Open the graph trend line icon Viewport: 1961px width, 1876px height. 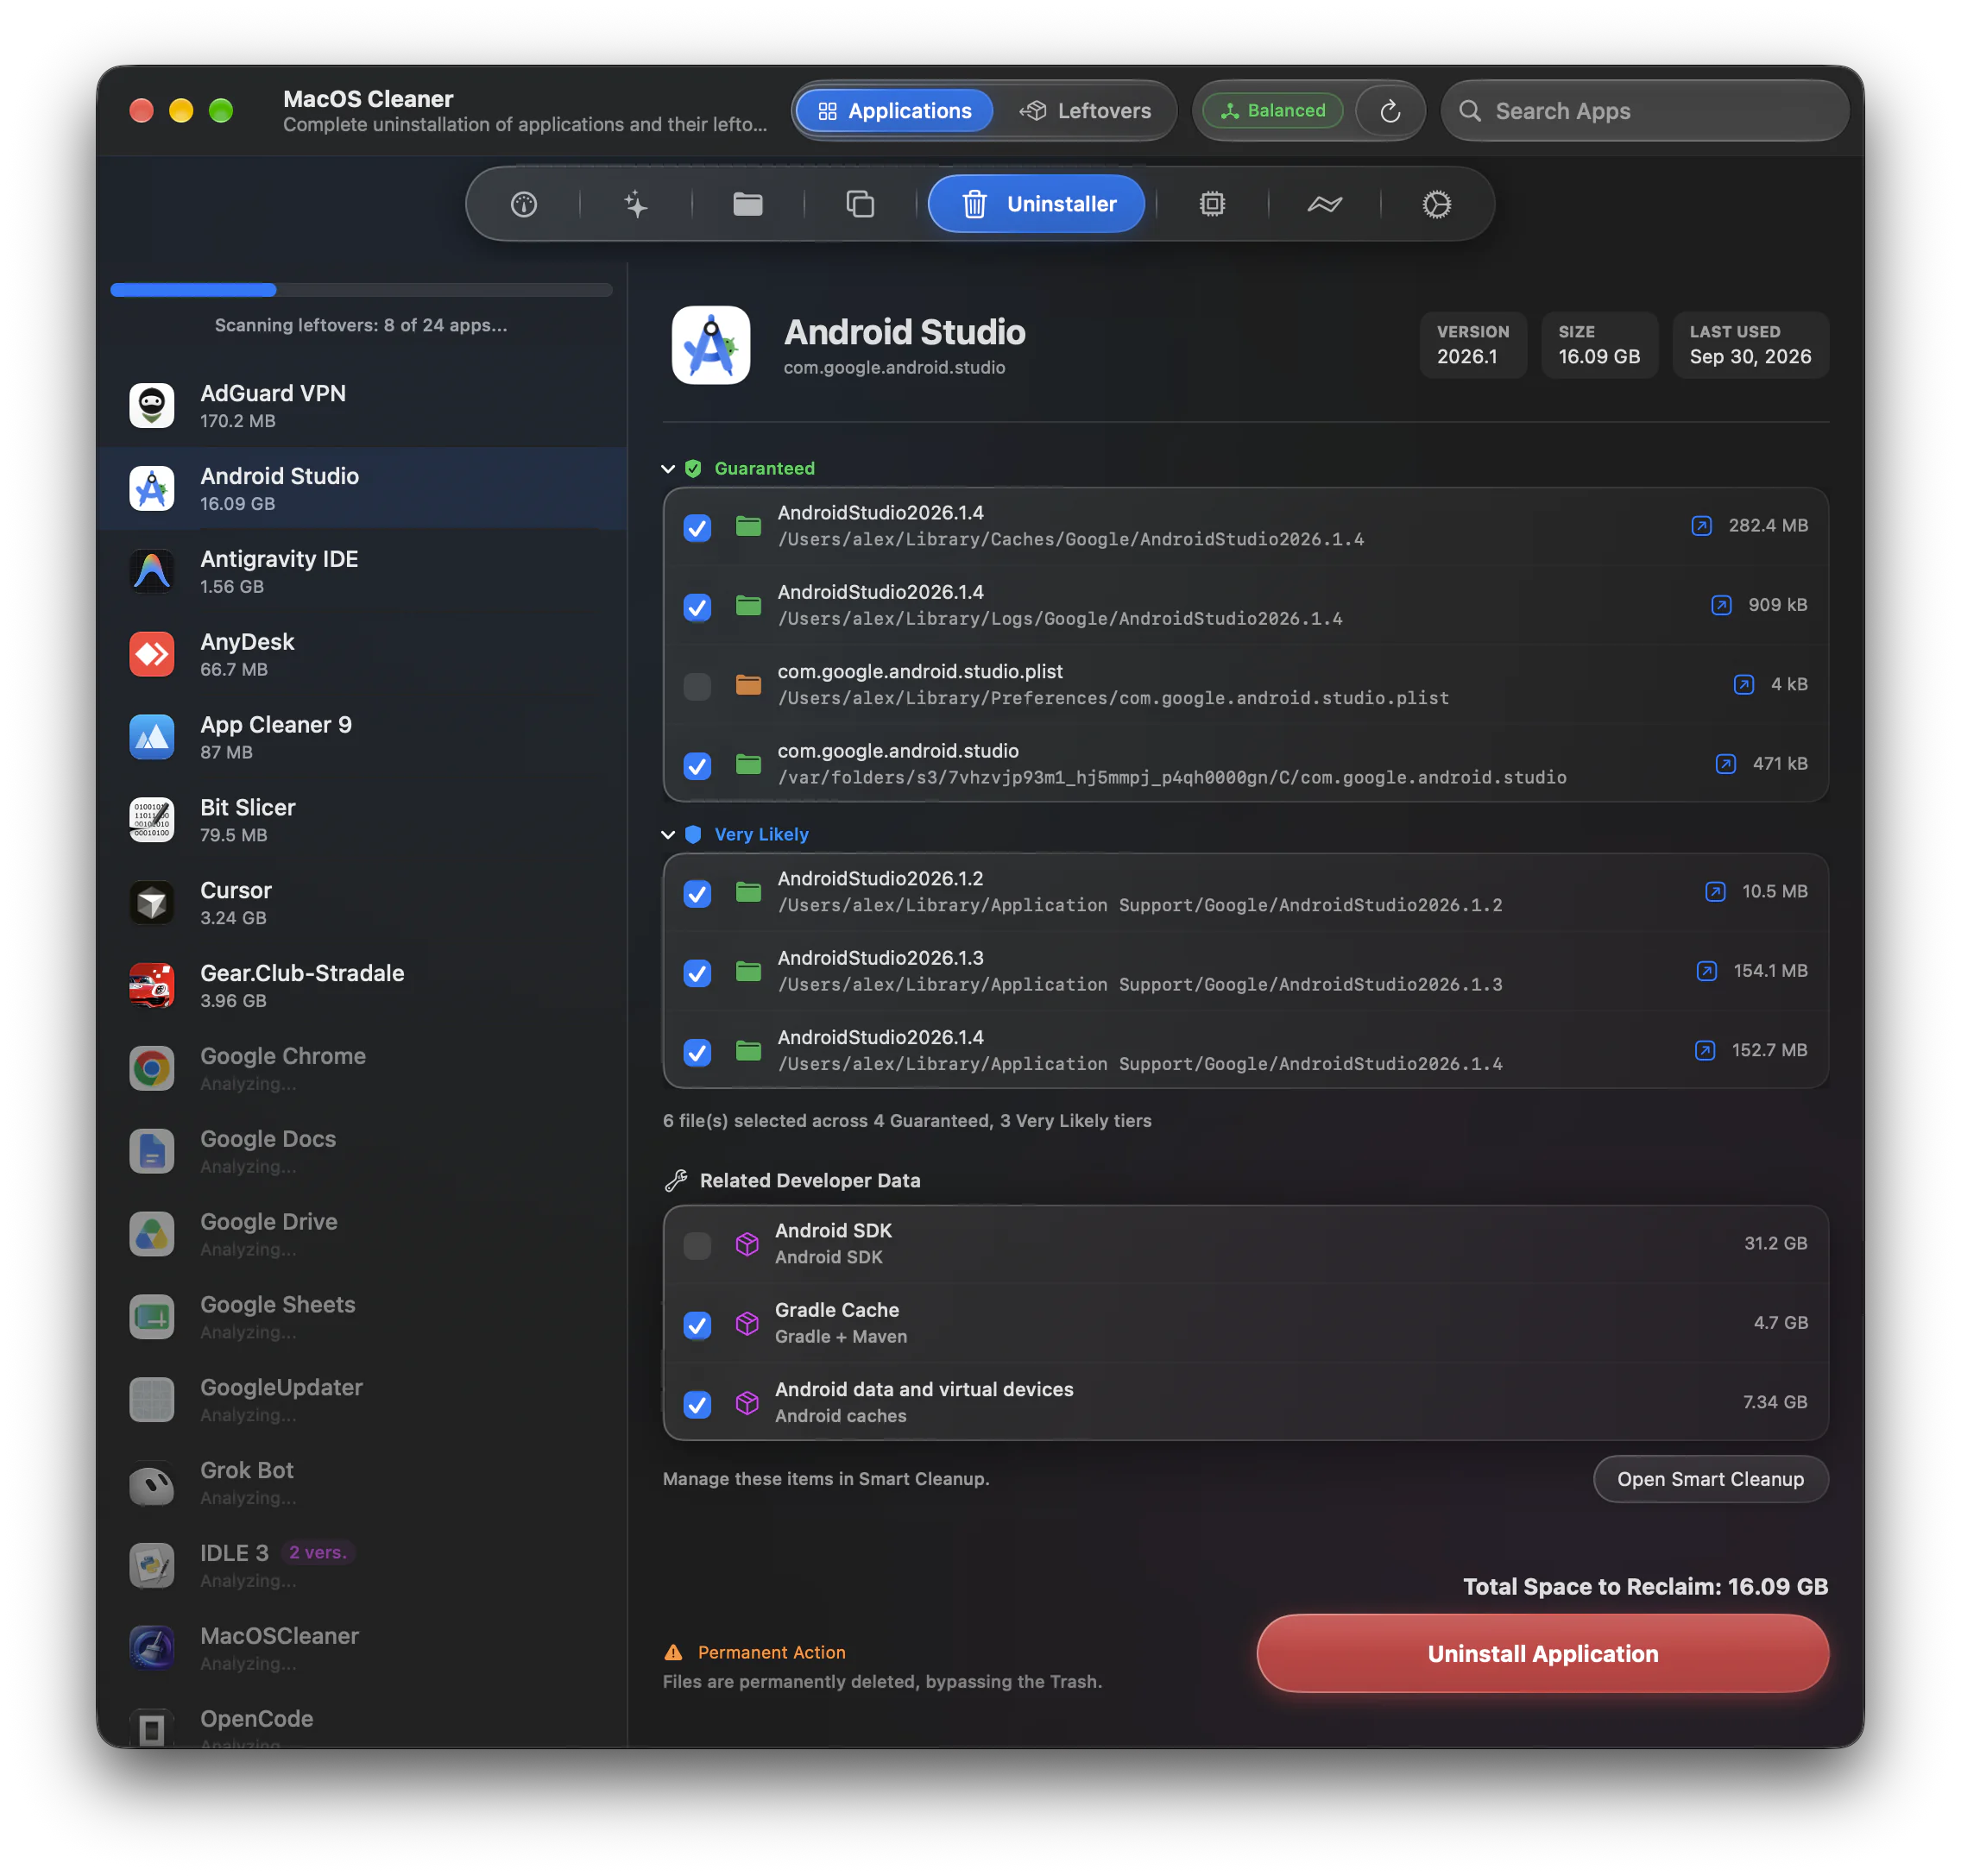pos(1325,204)
